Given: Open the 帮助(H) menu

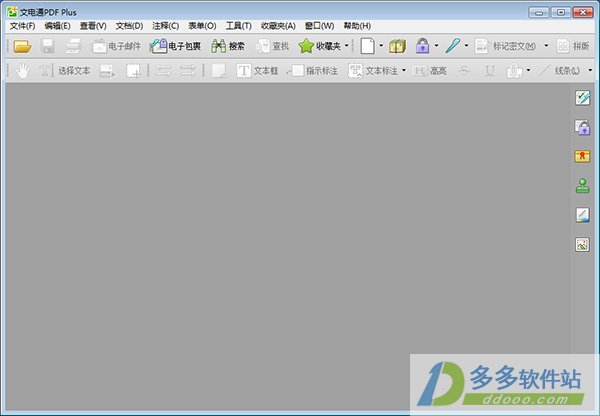Looking at the screenshot, I should (x=357, y=26).
